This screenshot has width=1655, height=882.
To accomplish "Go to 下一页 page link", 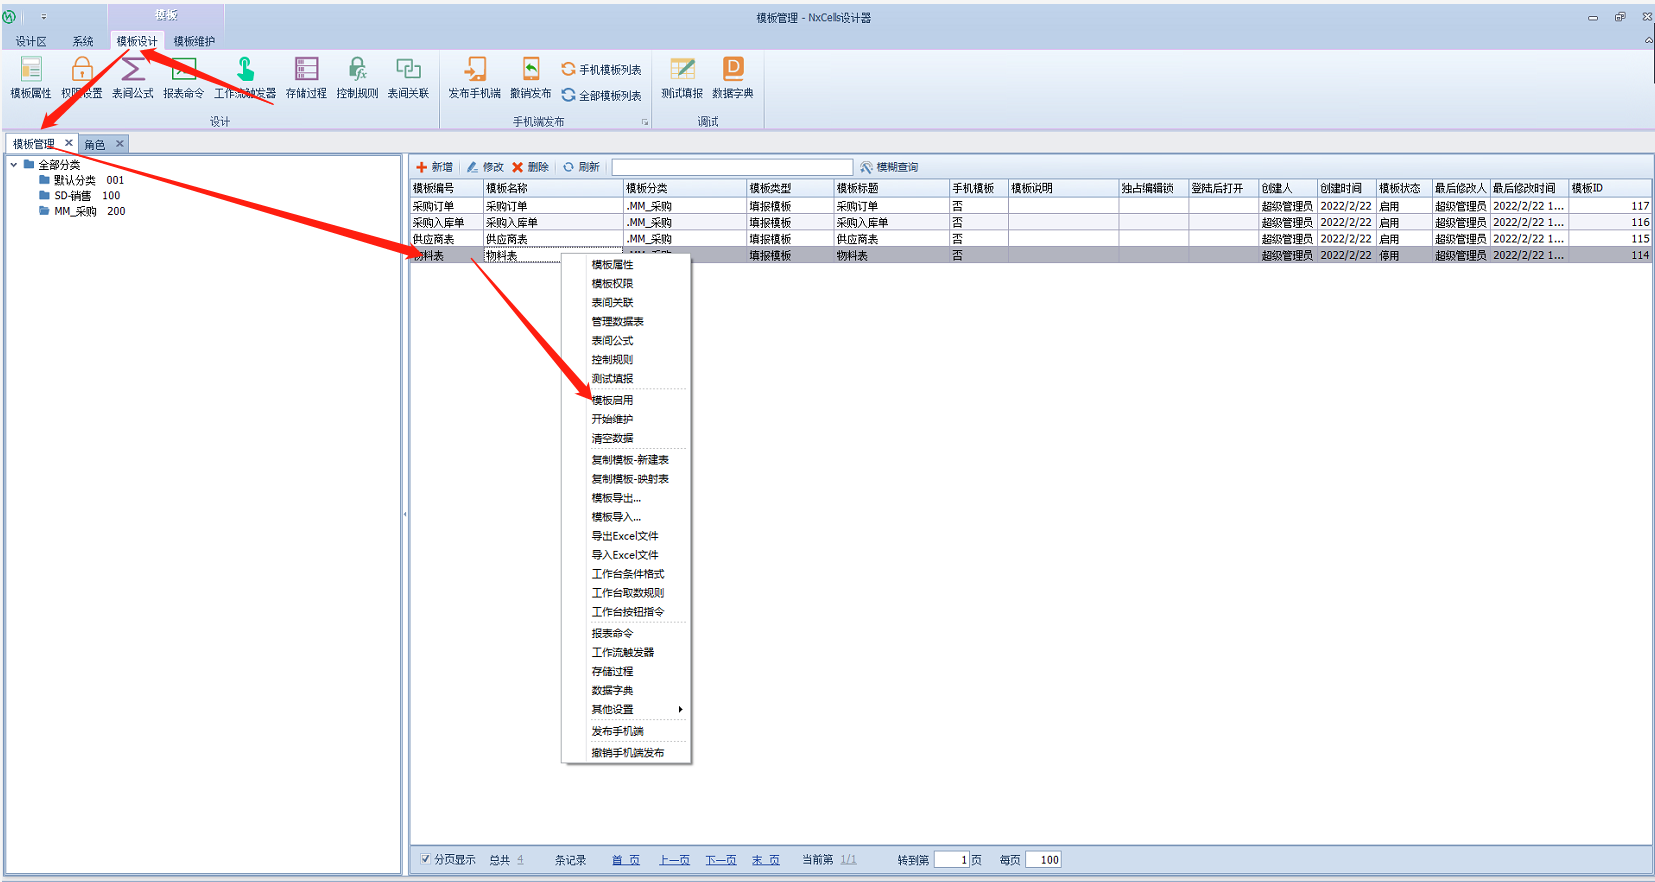I will coord(720,860).
